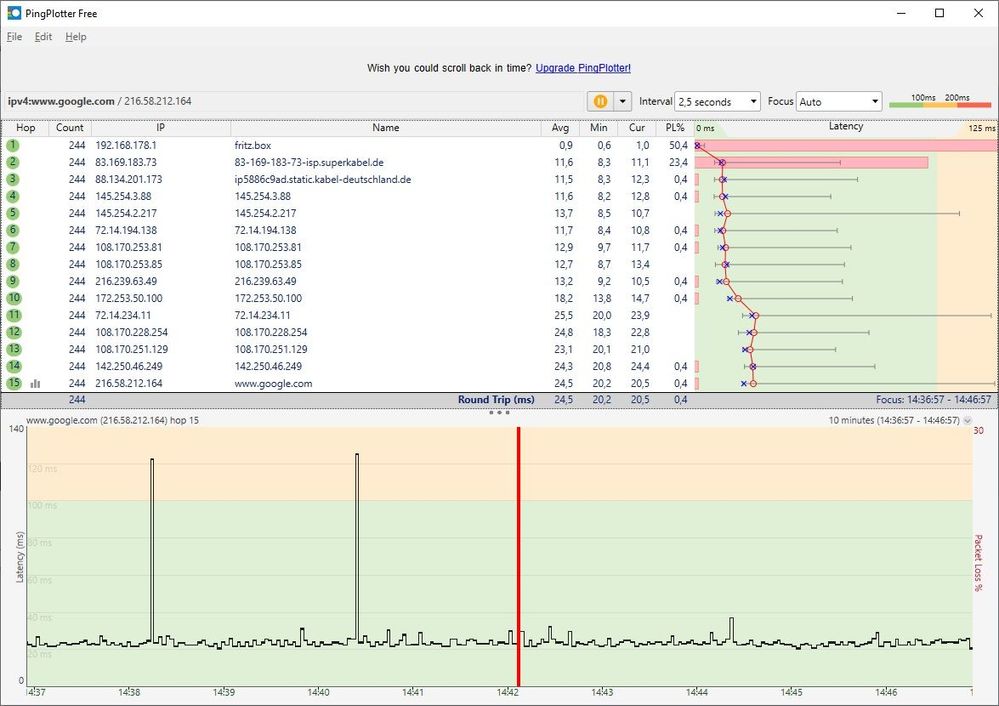
Task: Open the Help menu
Action: [x=75, y=36]
